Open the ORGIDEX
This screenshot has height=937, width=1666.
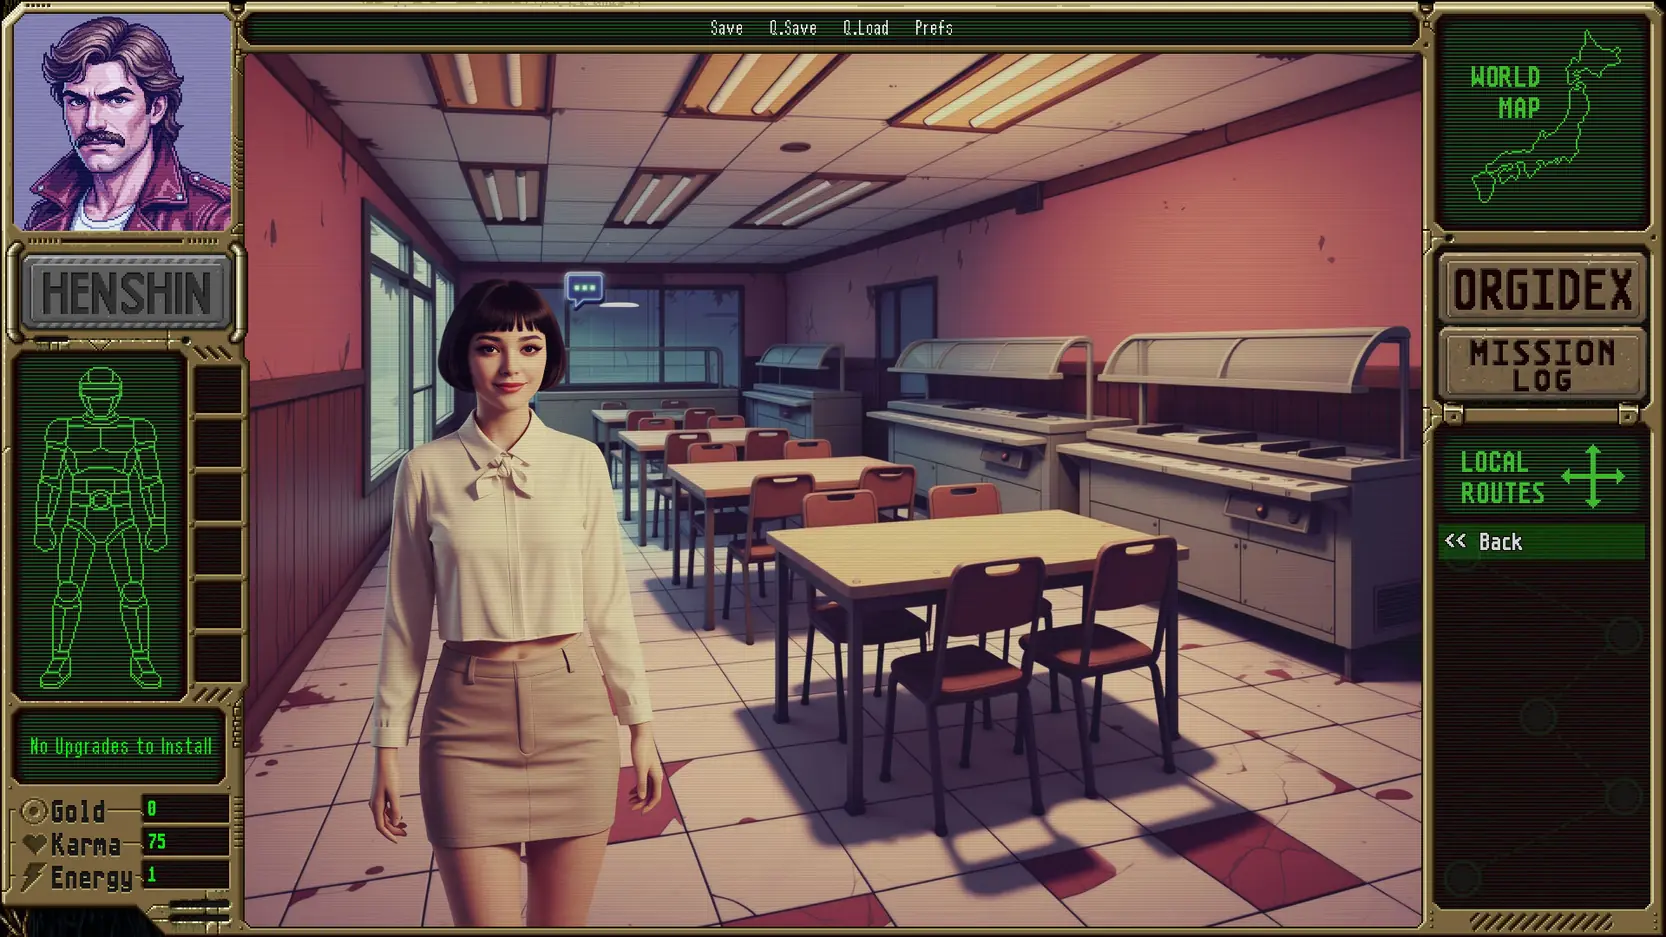pos(1541,291)
